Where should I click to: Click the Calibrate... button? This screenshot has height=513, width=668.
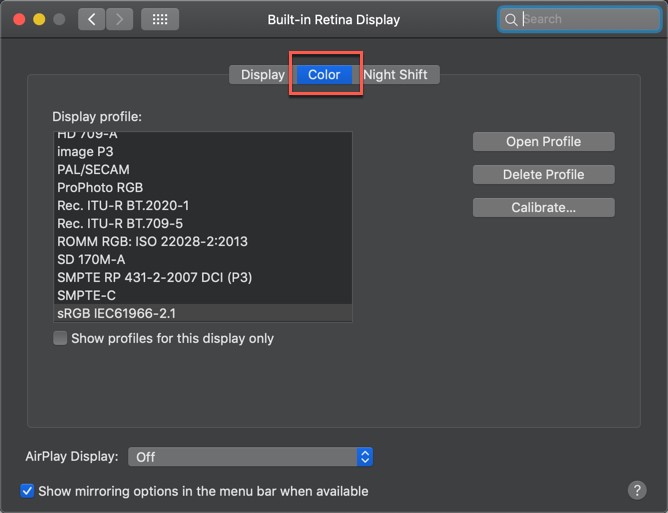point(544,208)
